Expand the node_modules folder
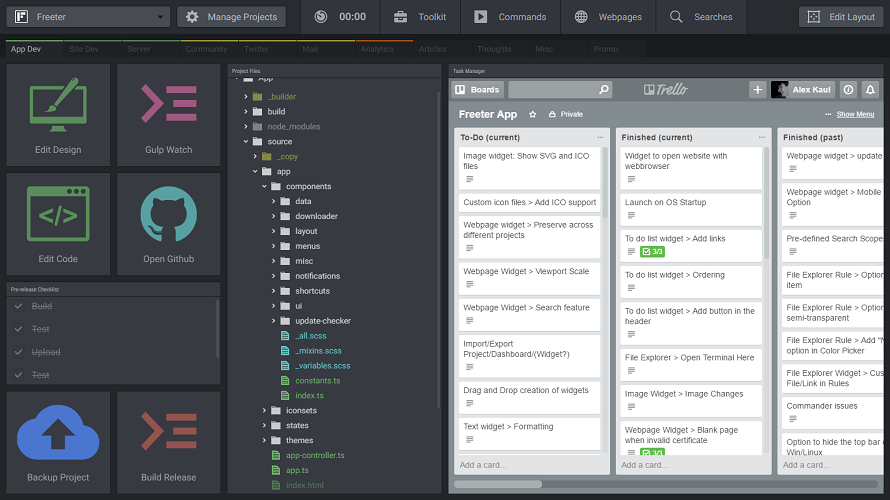Screen dimensions: 890x500 pyautogui.click(x=246, y=127)
